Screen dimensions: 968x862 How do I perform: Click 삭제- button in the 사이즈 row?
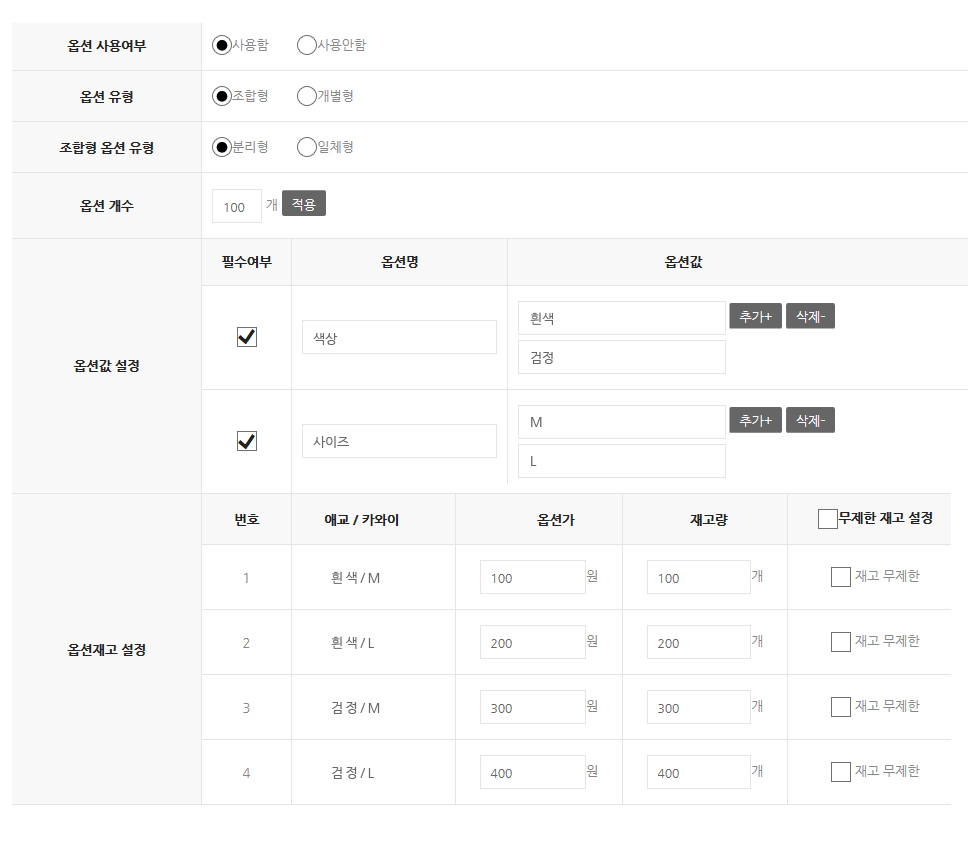pos(810,420)
